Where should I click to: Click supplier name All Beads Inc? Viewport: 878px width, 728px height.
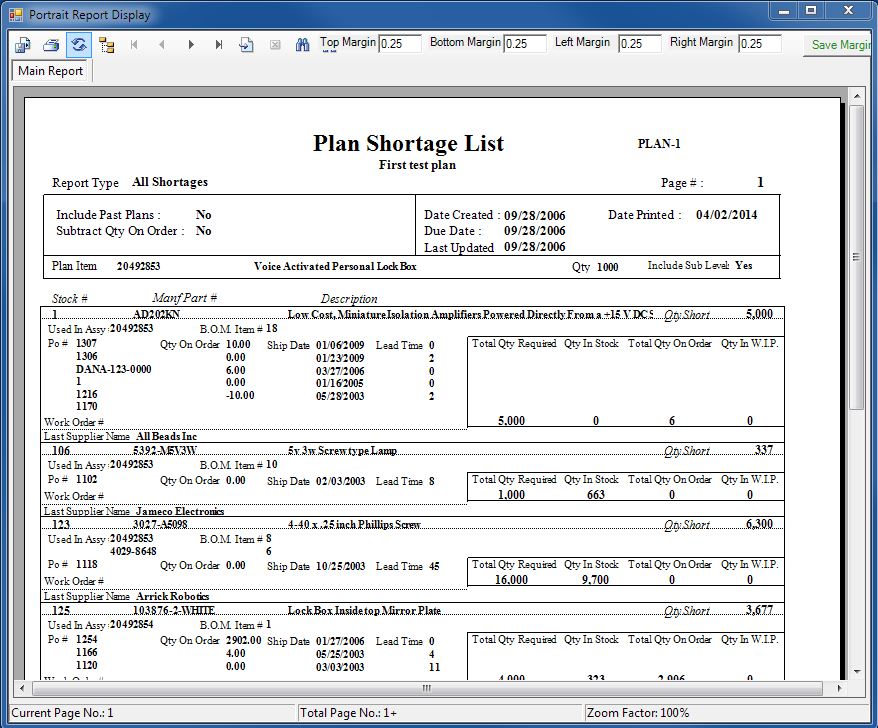(166, 436)
